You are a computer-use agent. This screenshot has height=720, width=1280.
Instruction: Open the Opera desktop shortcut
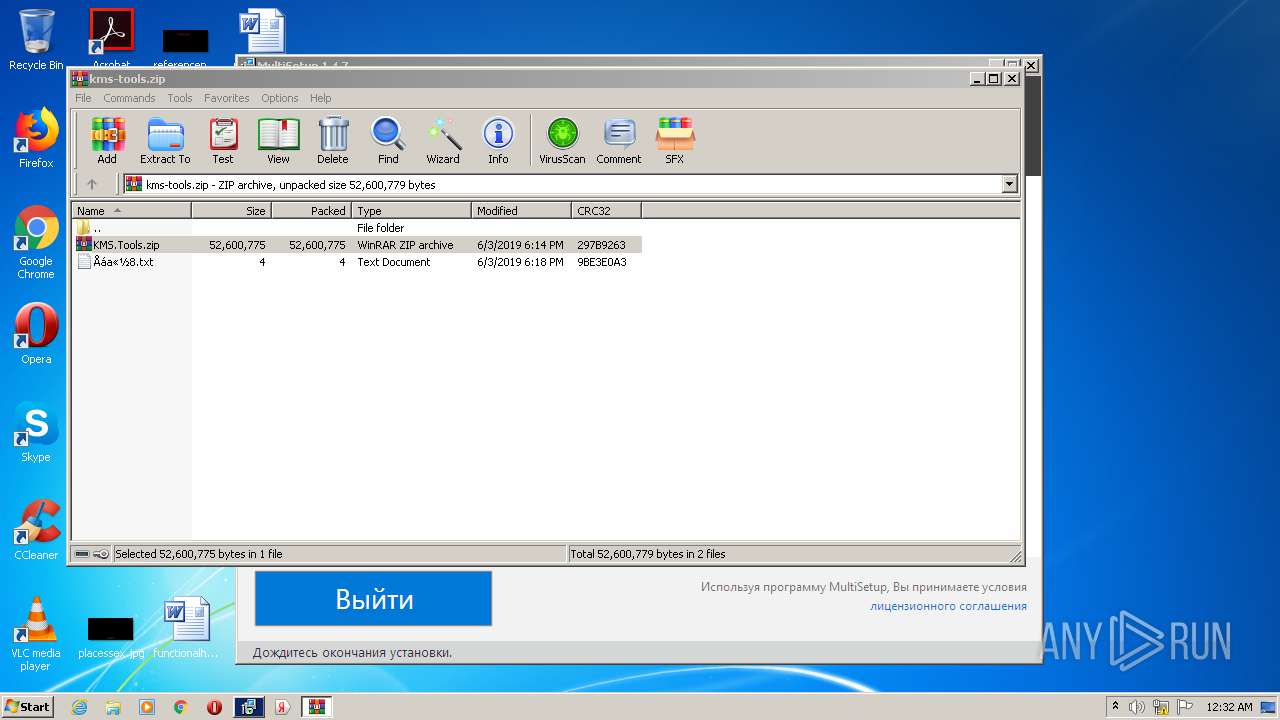tap(36, 334)
